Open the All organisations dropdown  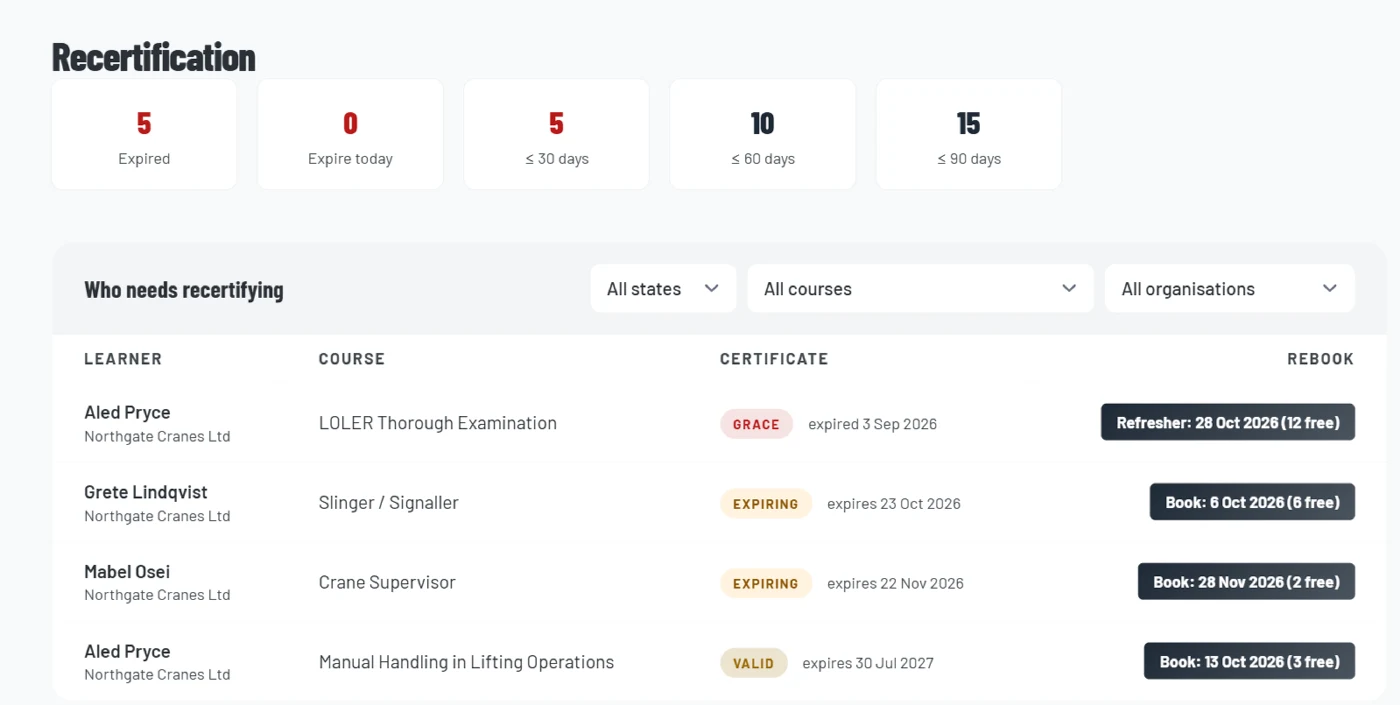pos(1229,289)
